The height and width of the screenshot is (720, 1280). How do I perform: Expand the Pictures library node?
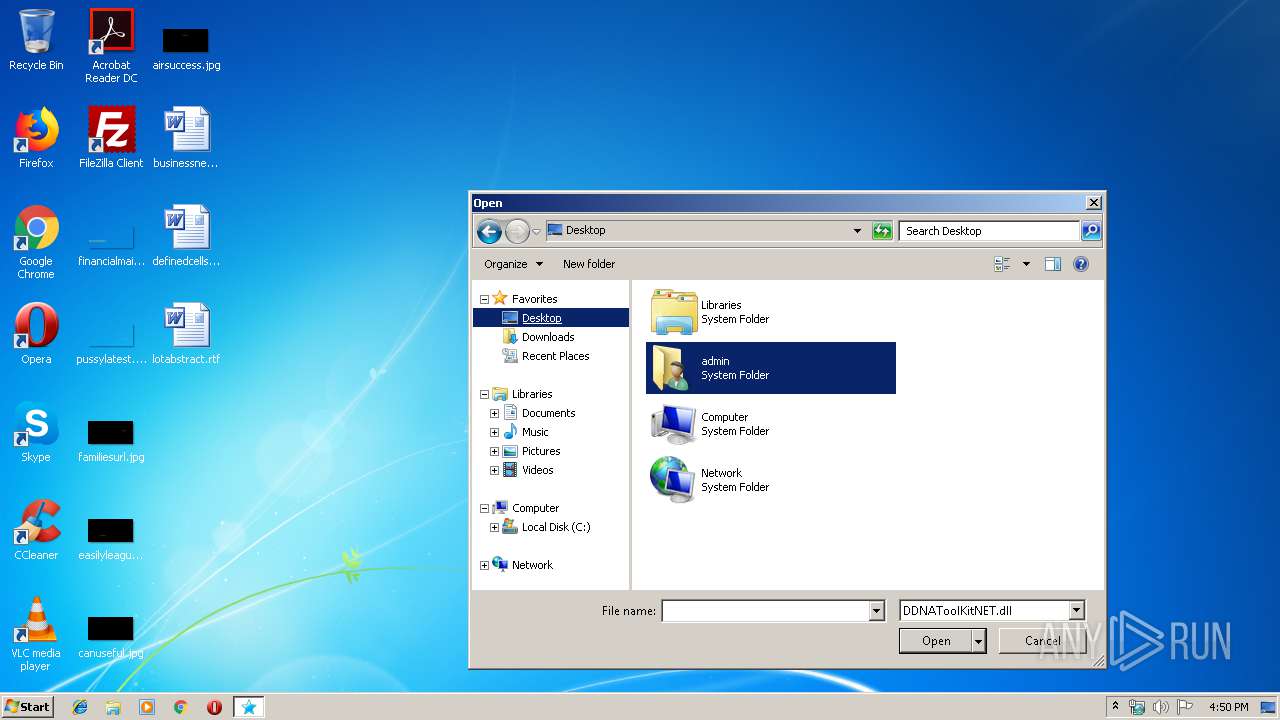[494, 451]
